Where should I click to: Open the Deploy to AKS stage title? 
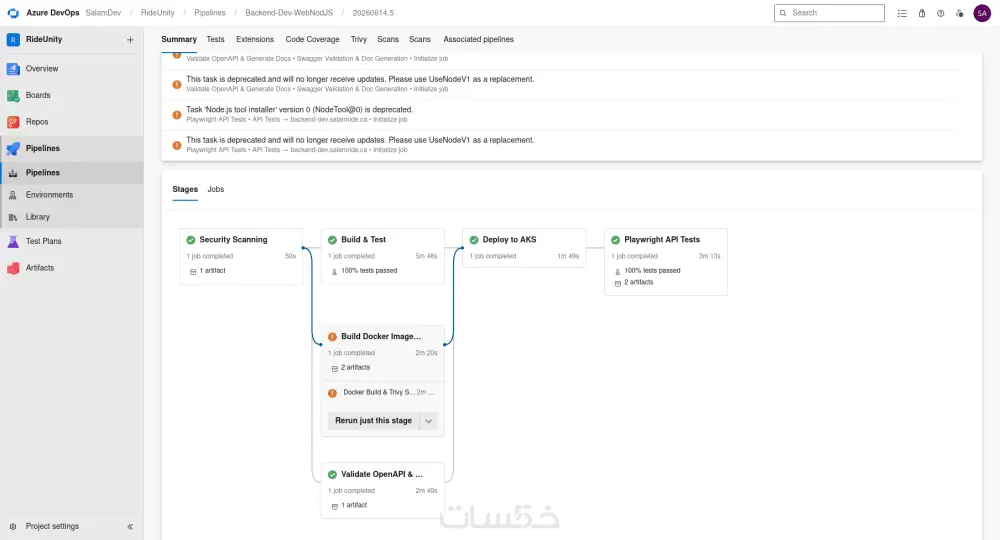click(x=509, y=240)
